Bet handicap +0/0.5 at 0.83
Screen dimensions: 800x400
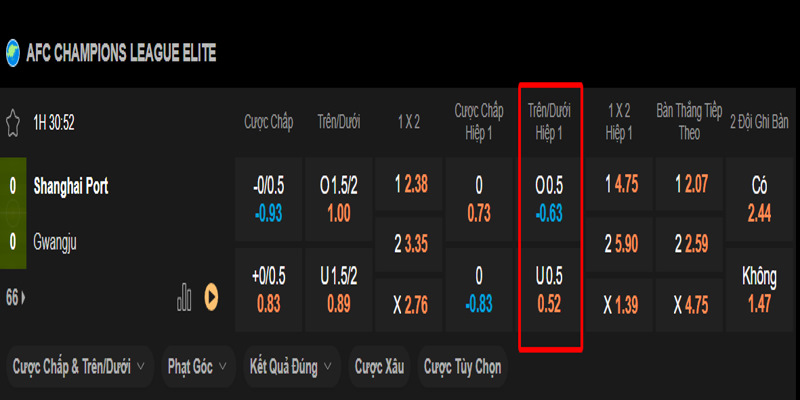(269, 290)
